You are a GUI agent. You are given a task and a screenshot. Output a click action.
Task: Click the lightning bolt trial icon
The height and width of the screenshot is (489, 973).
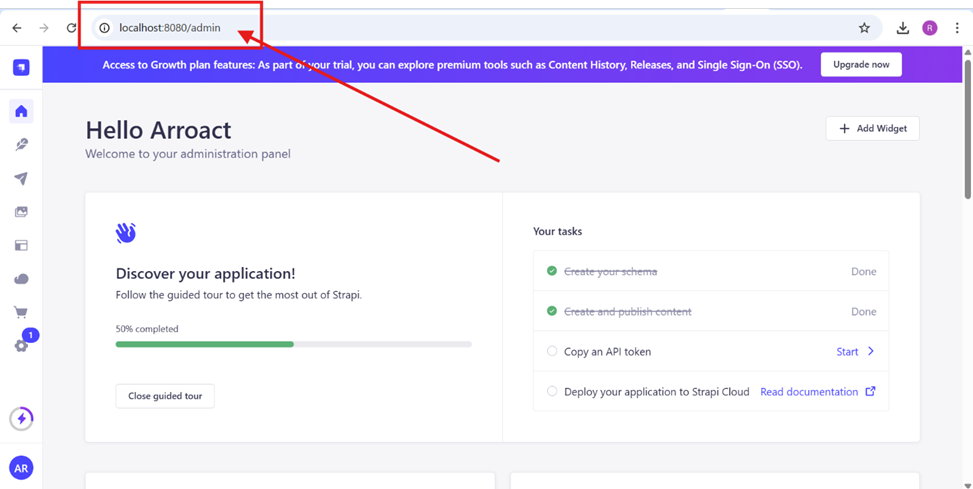(x=21, y=419)
